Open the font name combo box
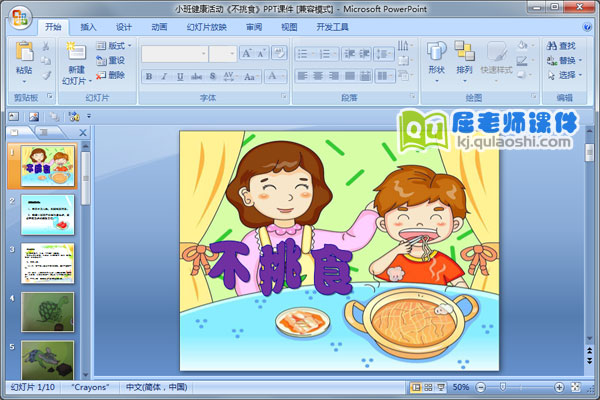 click(174, 54)
